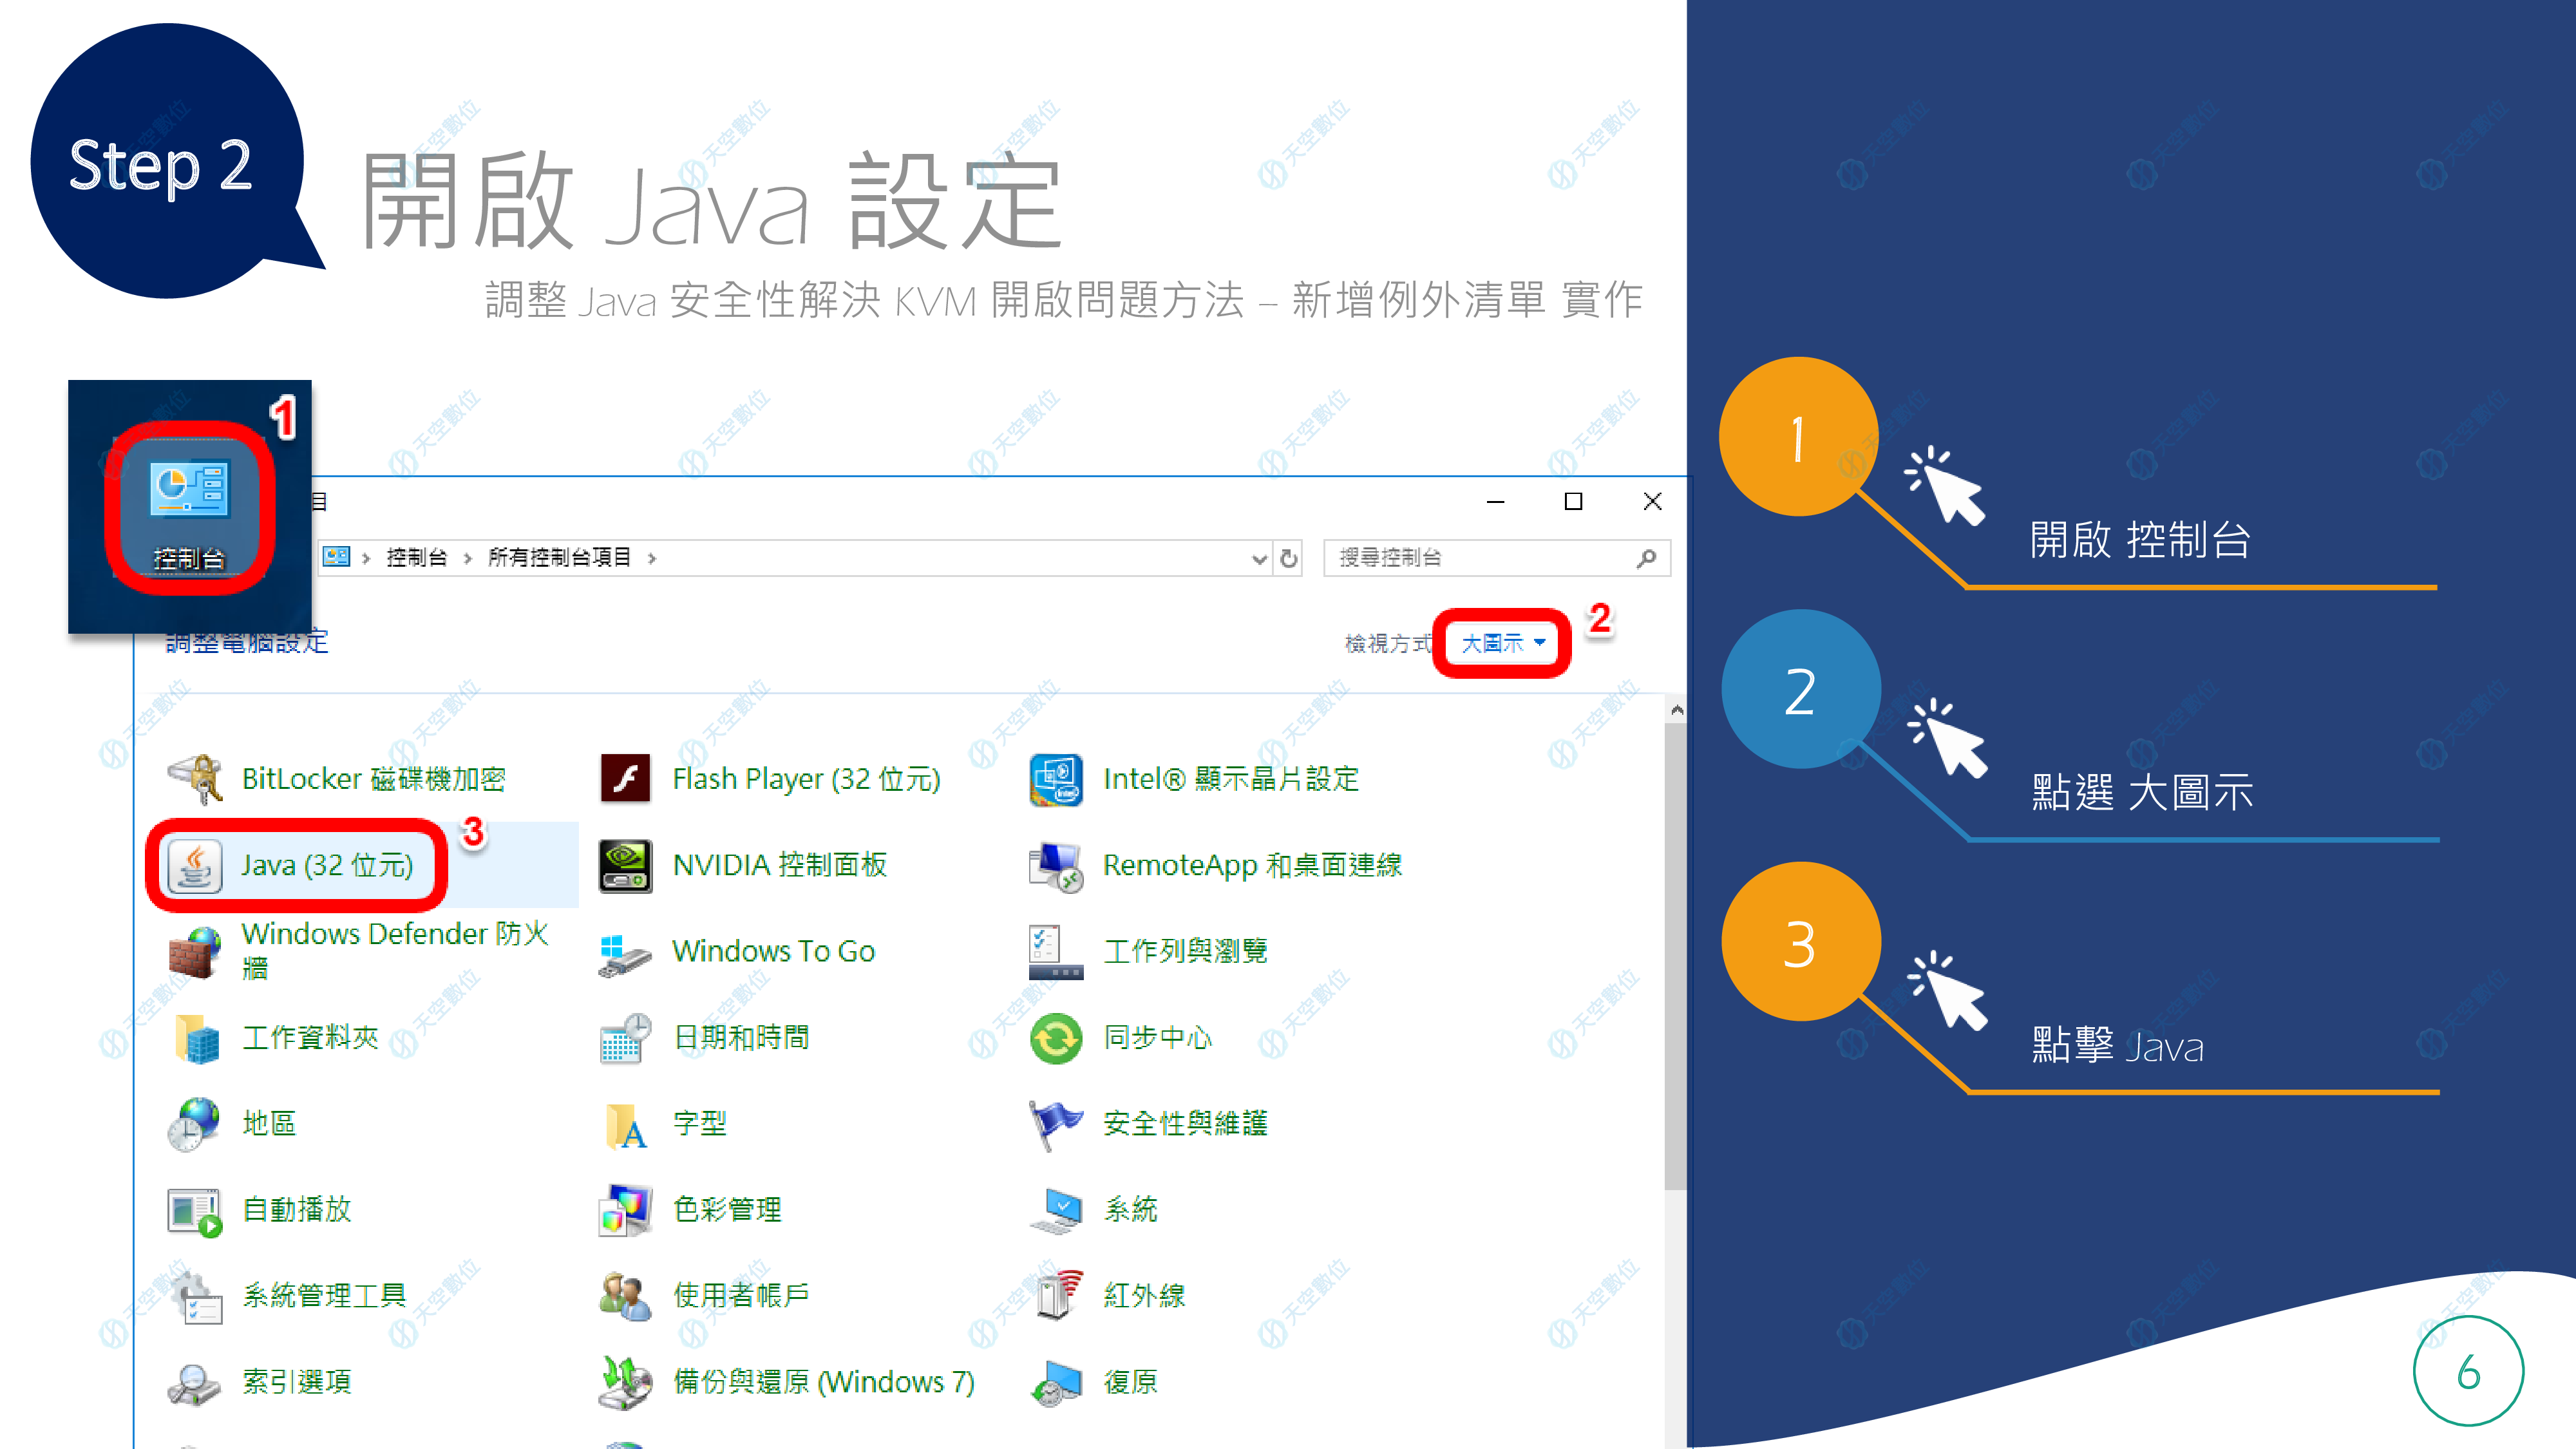This screenshot has width=2576, height=1449.
Task: Open the 使用者帳戶 label
Action: pyautogui.click(x=741, y=1296)
